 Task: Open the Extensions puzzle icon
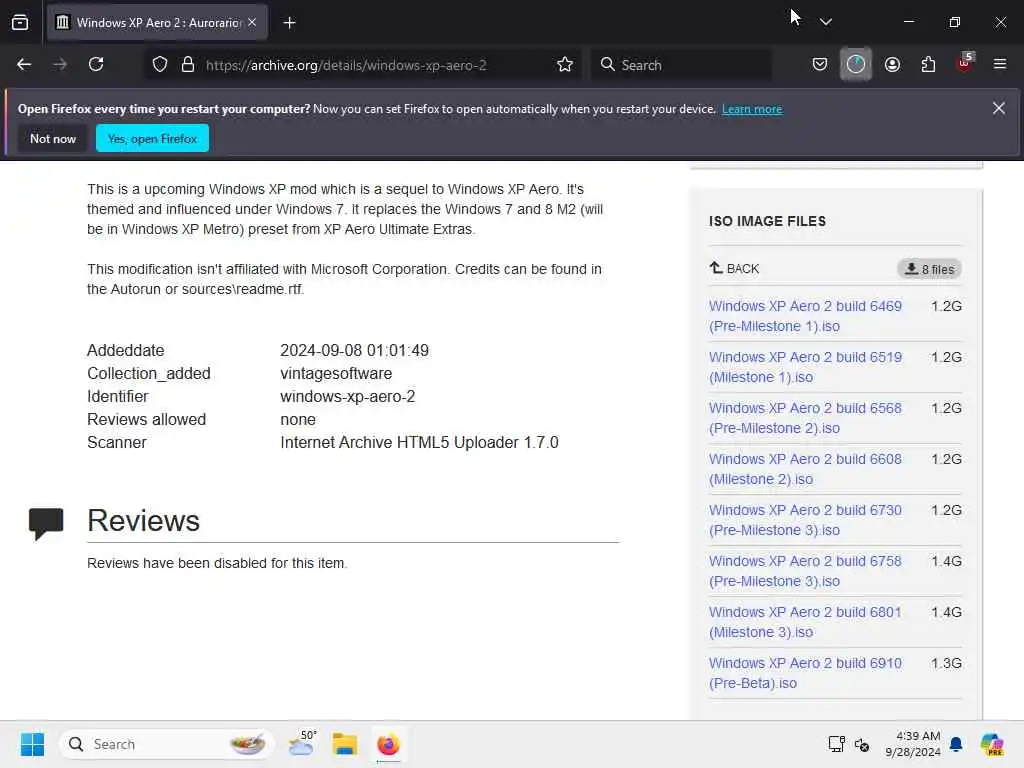(x=928, y=65)
